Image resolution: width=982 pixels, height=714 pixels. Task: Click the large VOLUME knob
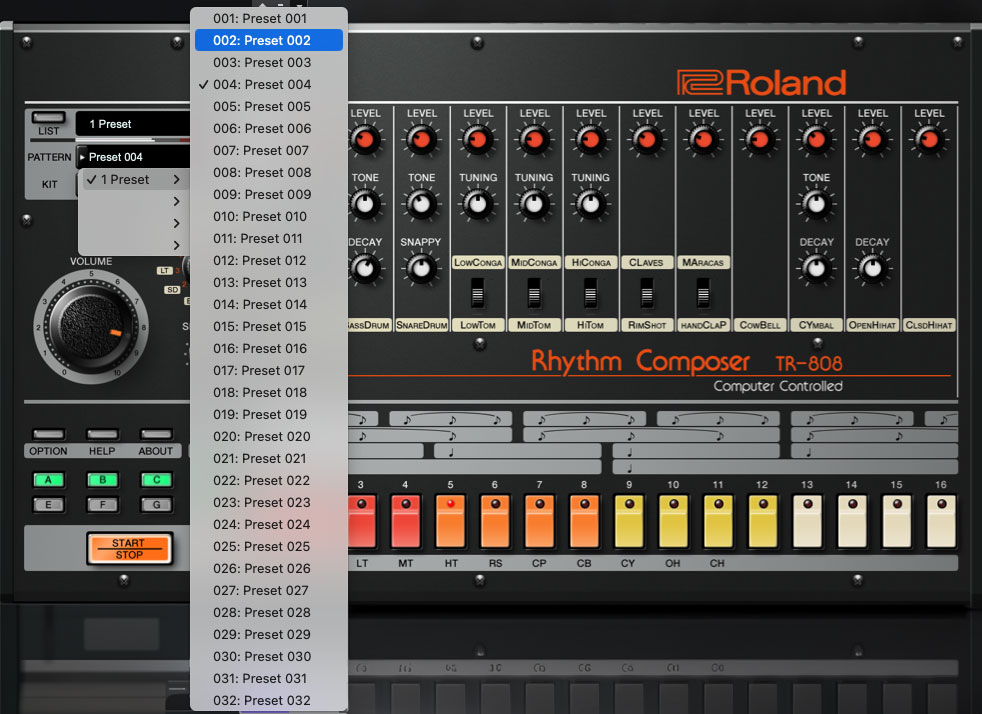click(91, 327)
